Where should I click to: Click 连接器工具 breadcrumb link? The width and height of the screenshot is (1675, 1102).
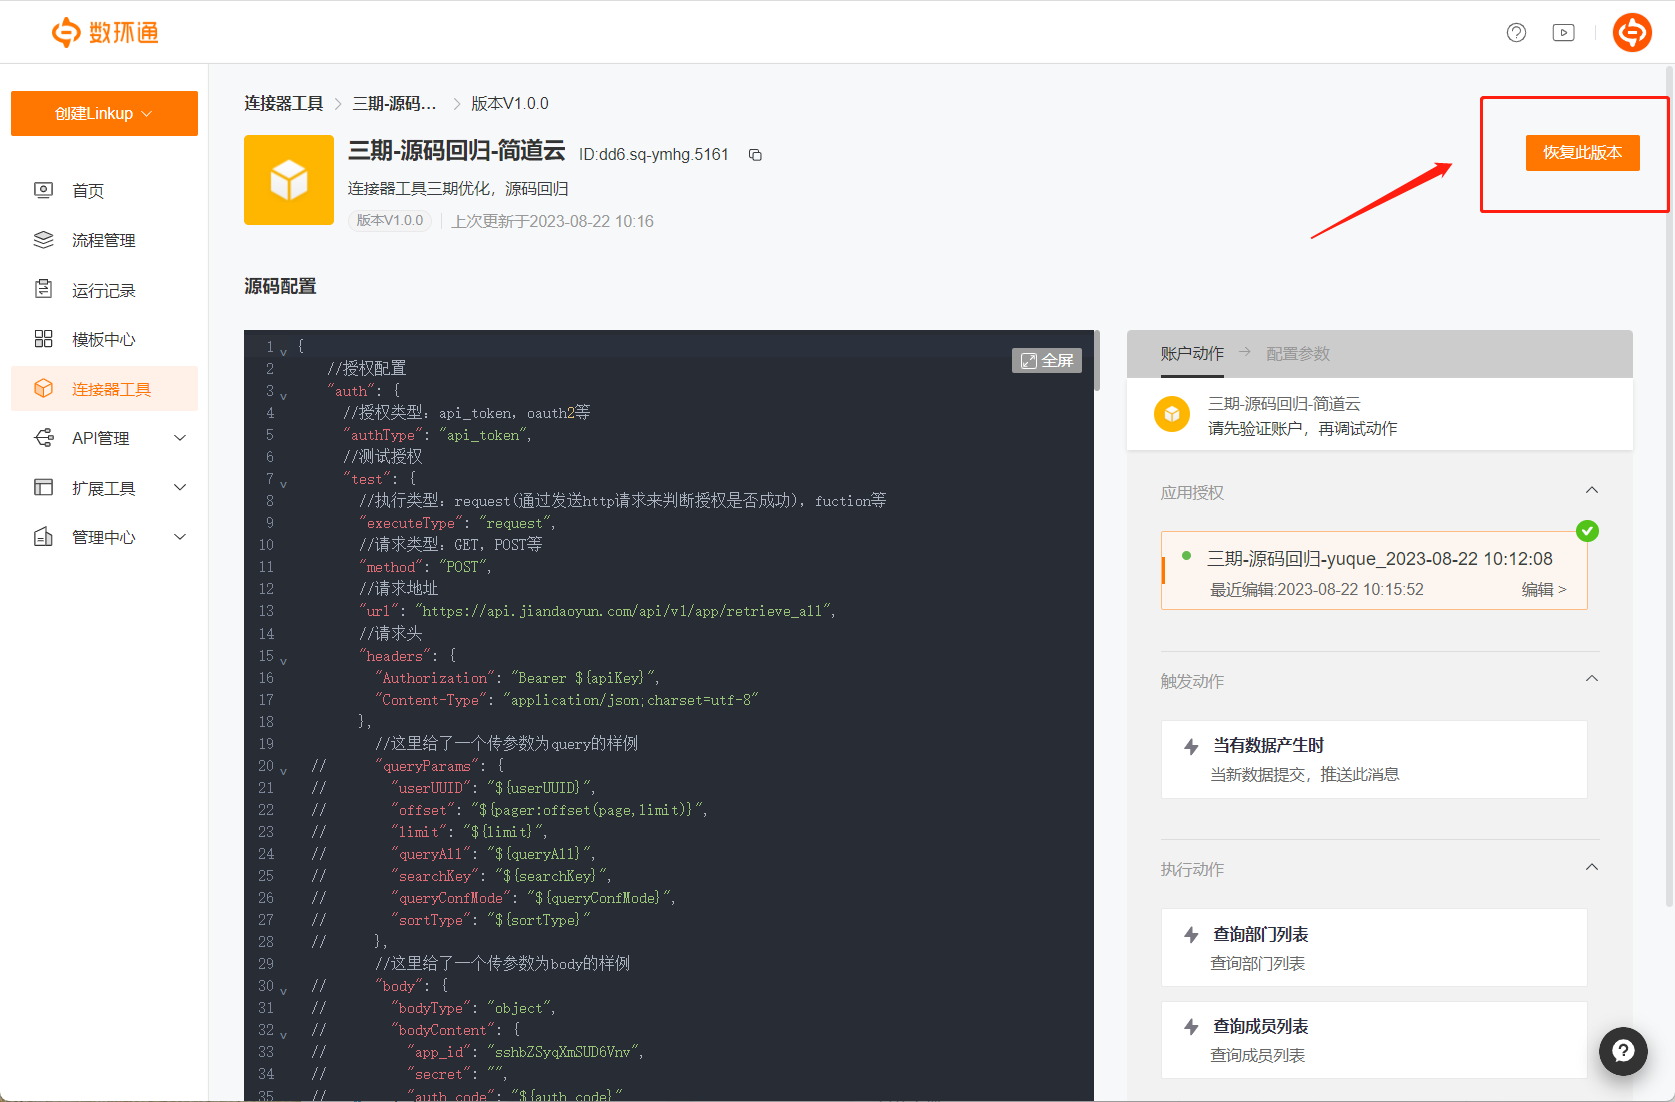[x=284, y=103]
